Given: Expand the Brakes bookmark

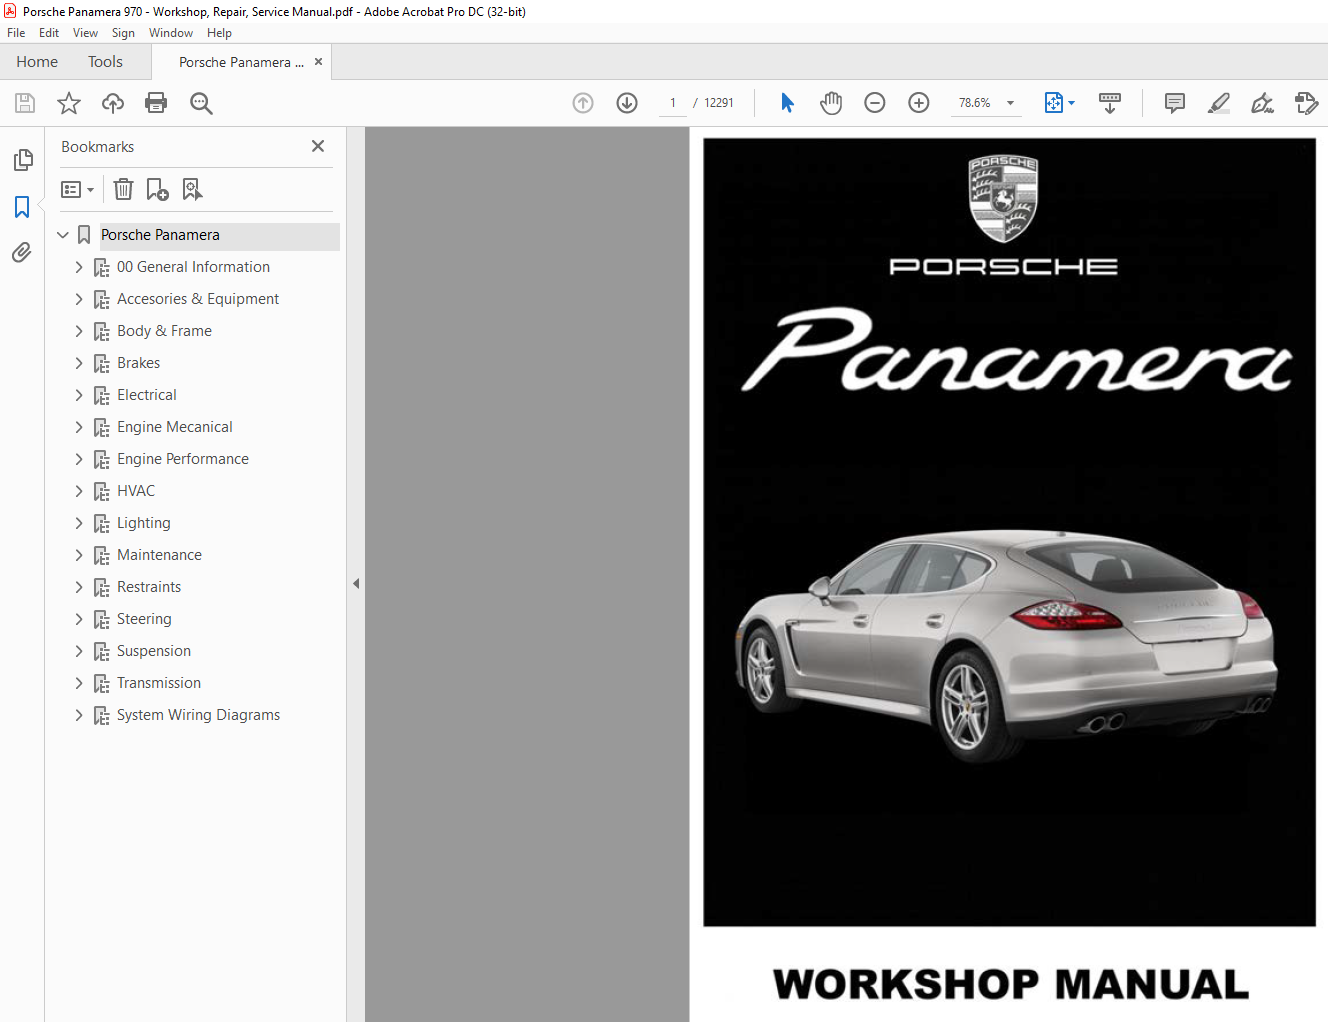Looking at the screenshot, I should (x=79, y=363).
